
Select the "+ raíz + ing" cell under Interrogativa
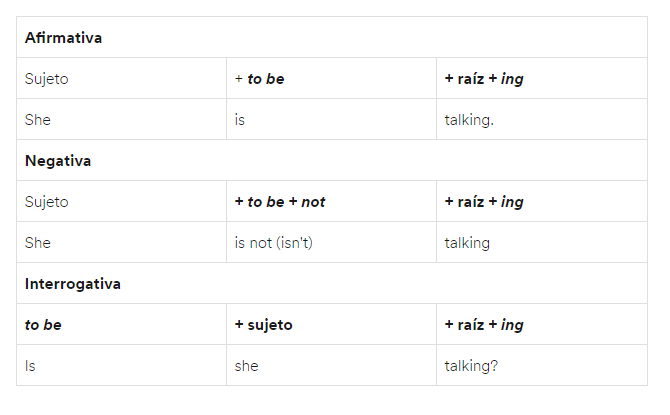coord(484,325)
